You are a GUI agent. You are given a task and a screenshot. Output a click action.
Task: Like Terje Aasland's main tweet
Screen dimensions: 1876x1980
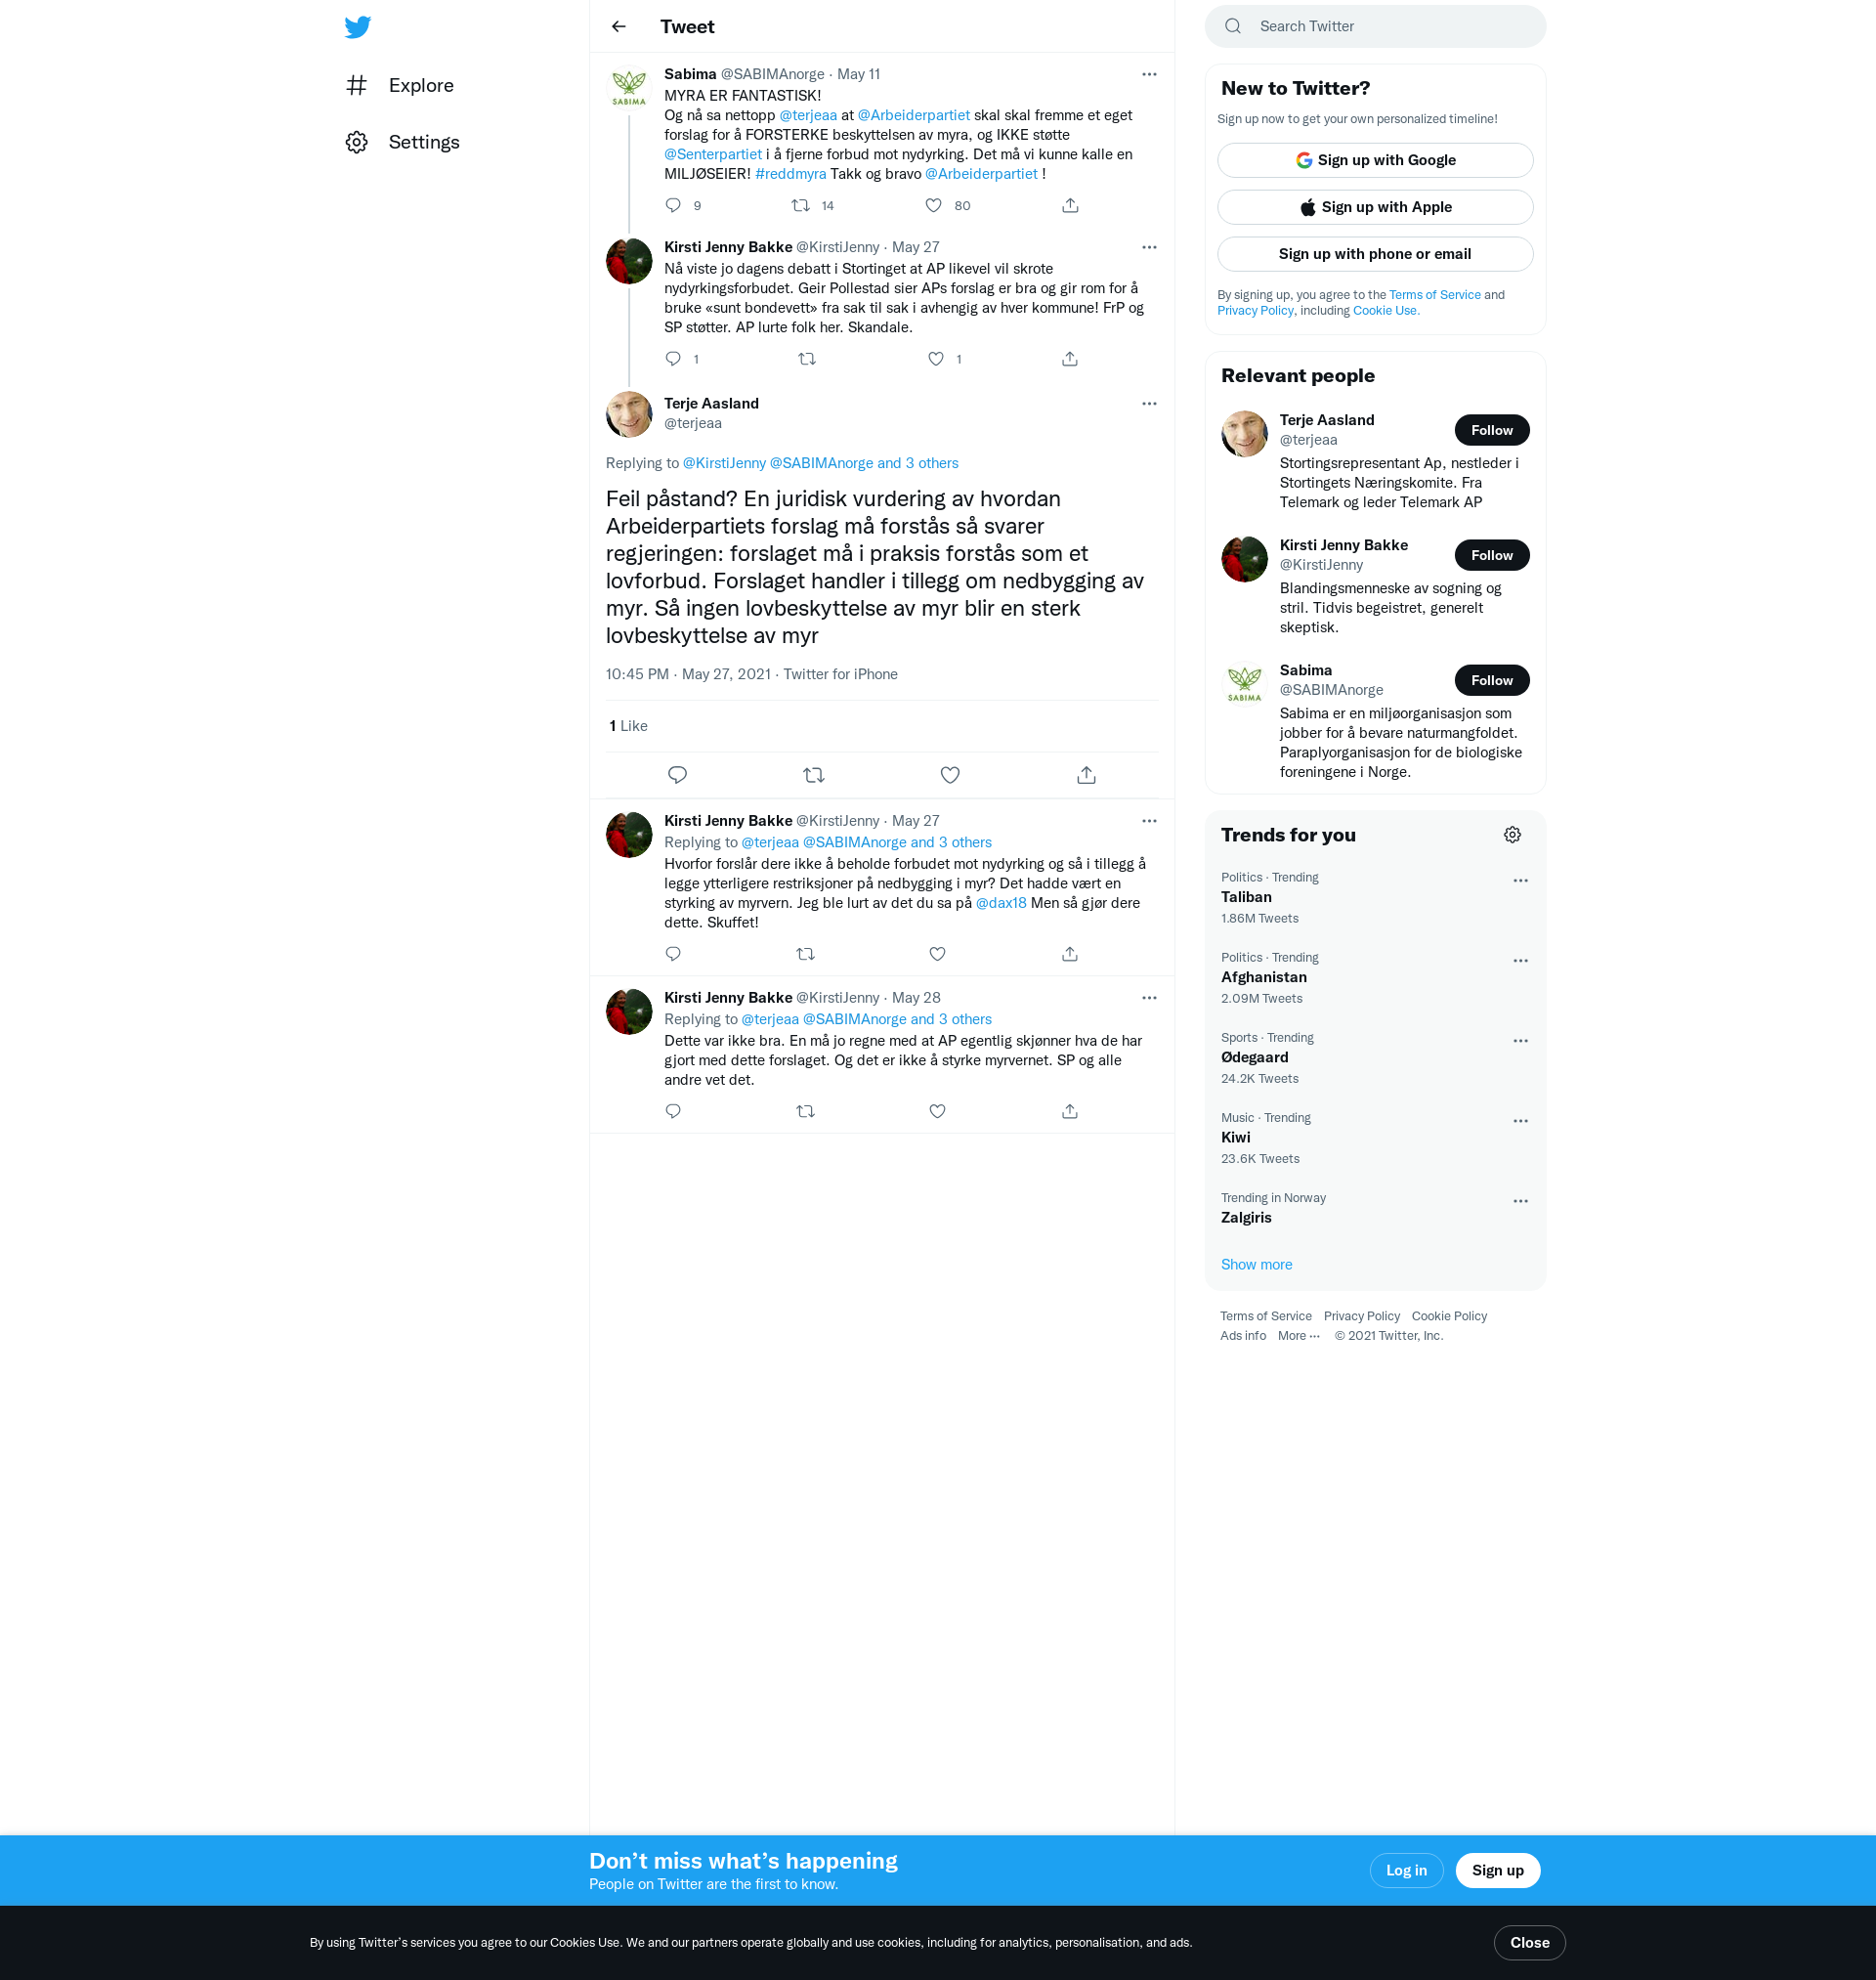point(950,775)
